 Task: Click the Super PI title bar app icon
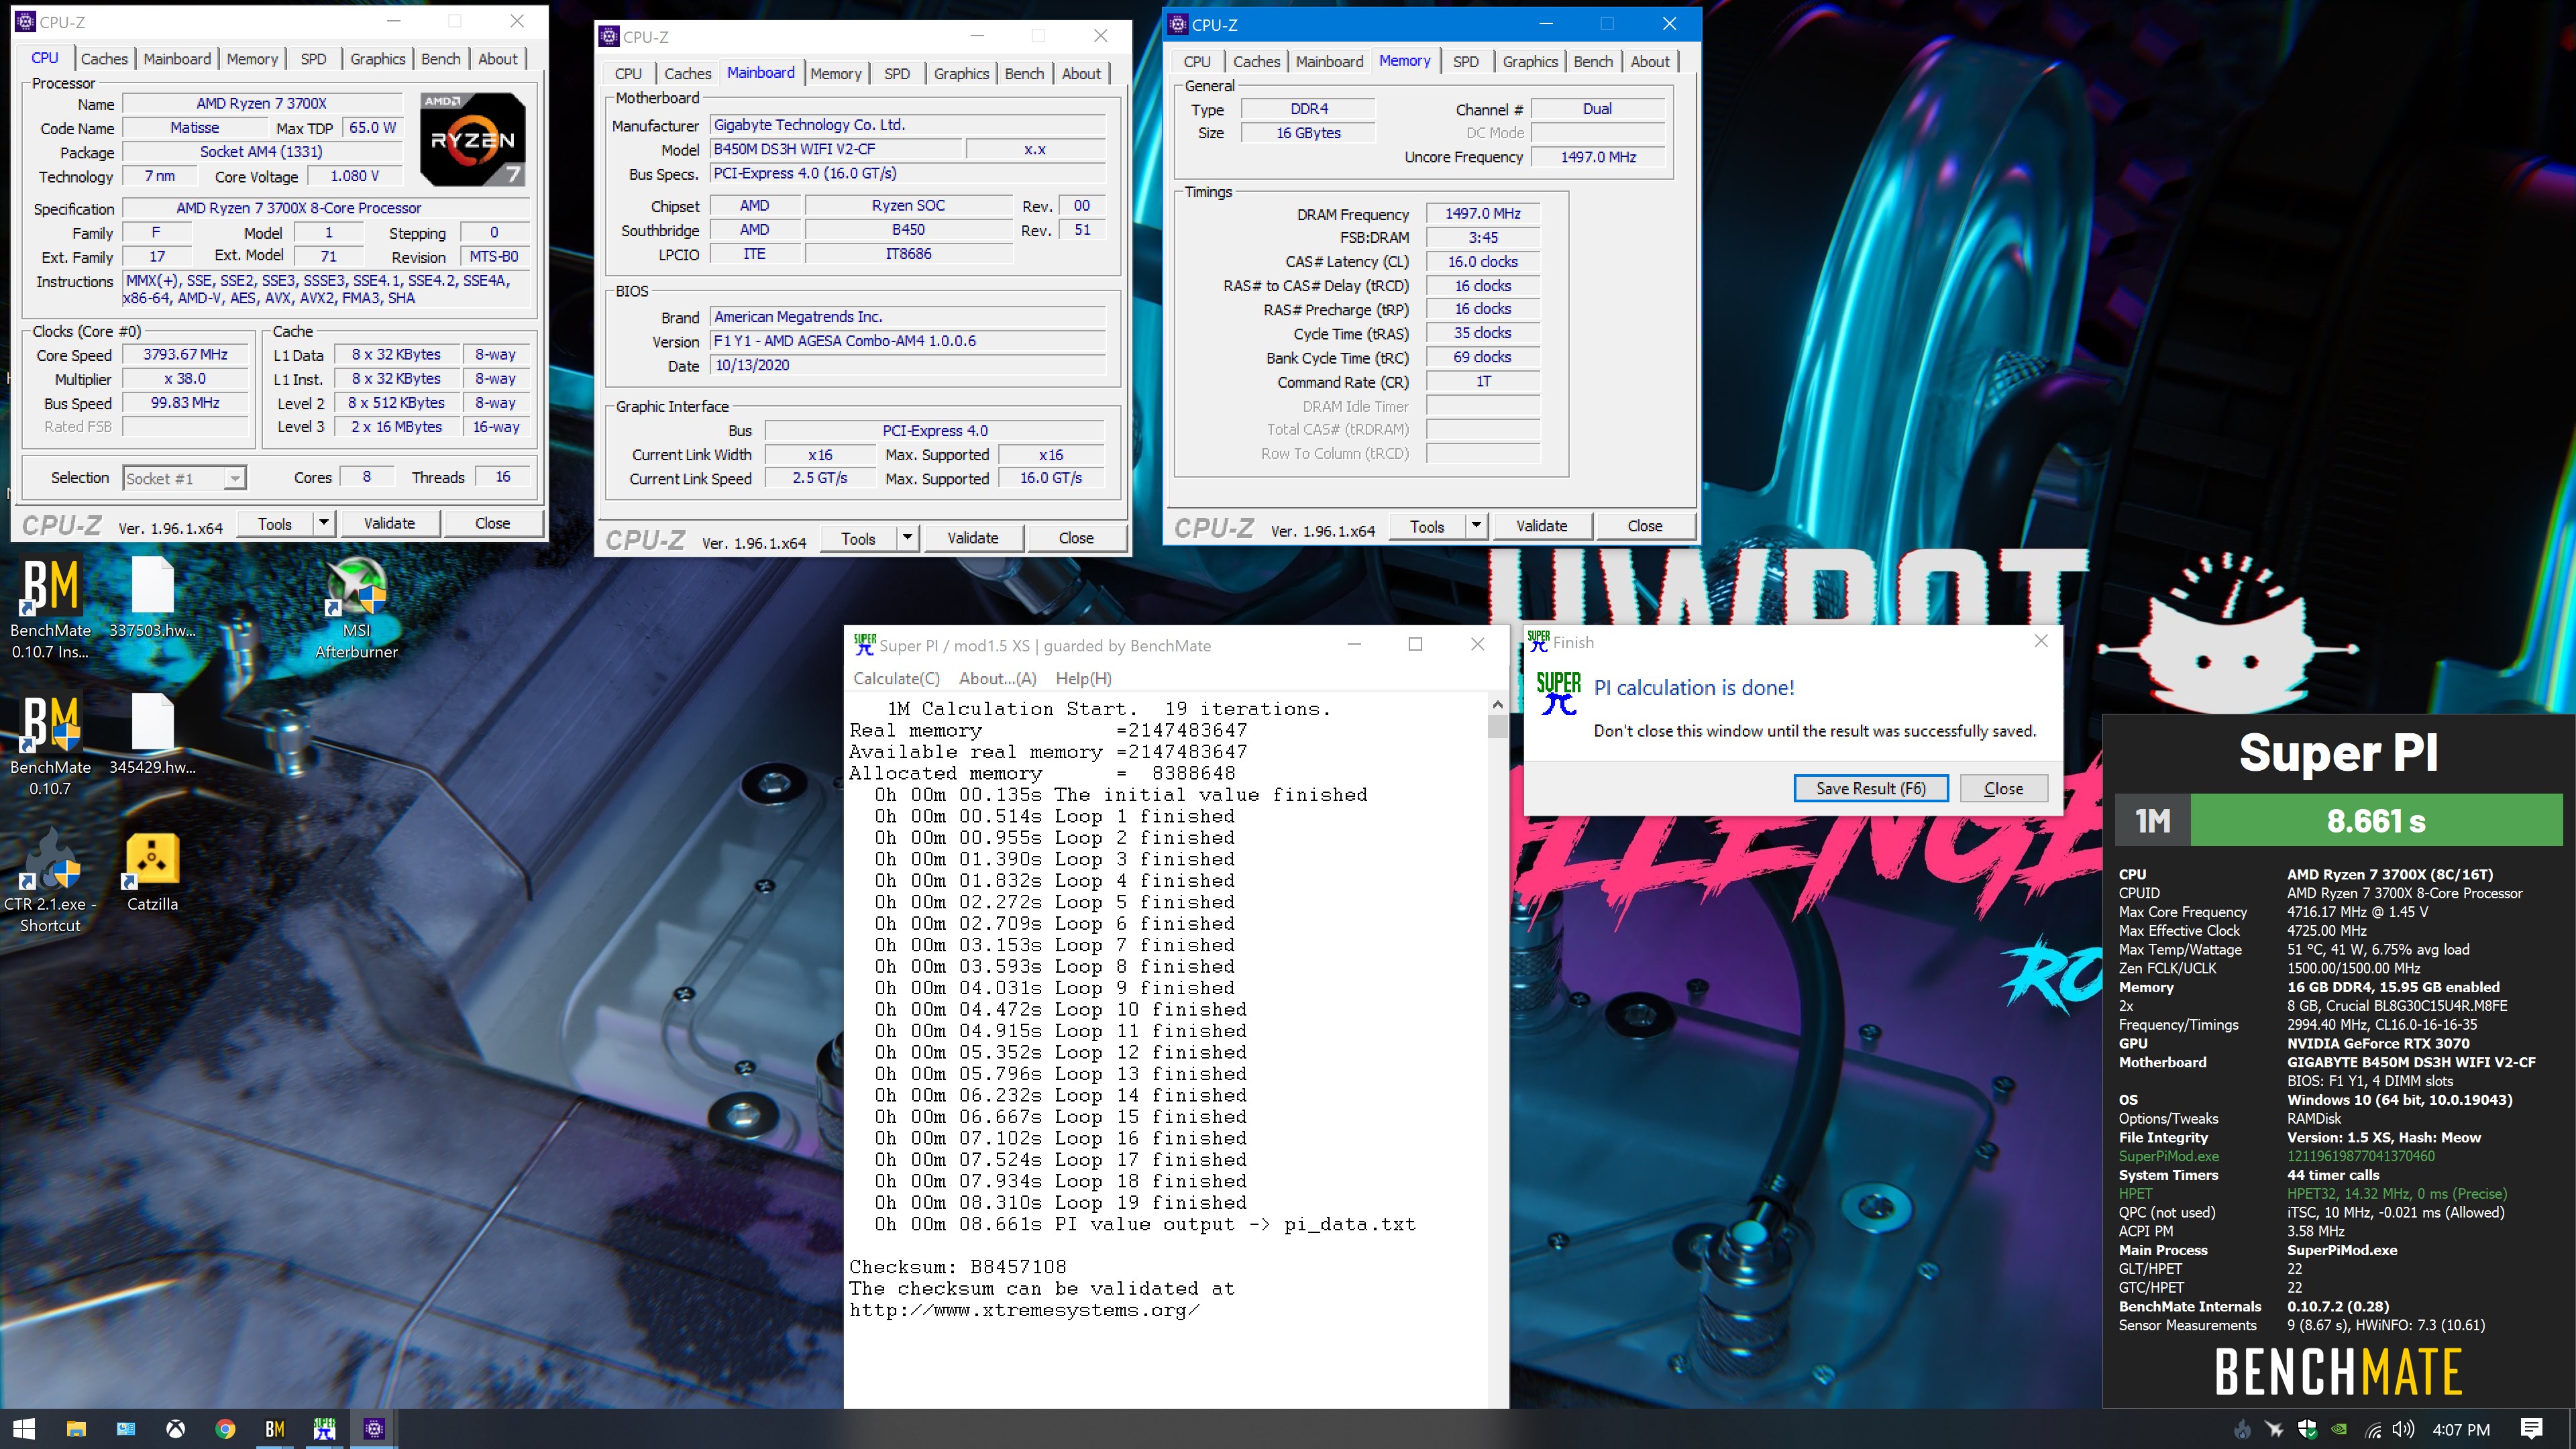(864, 645)
